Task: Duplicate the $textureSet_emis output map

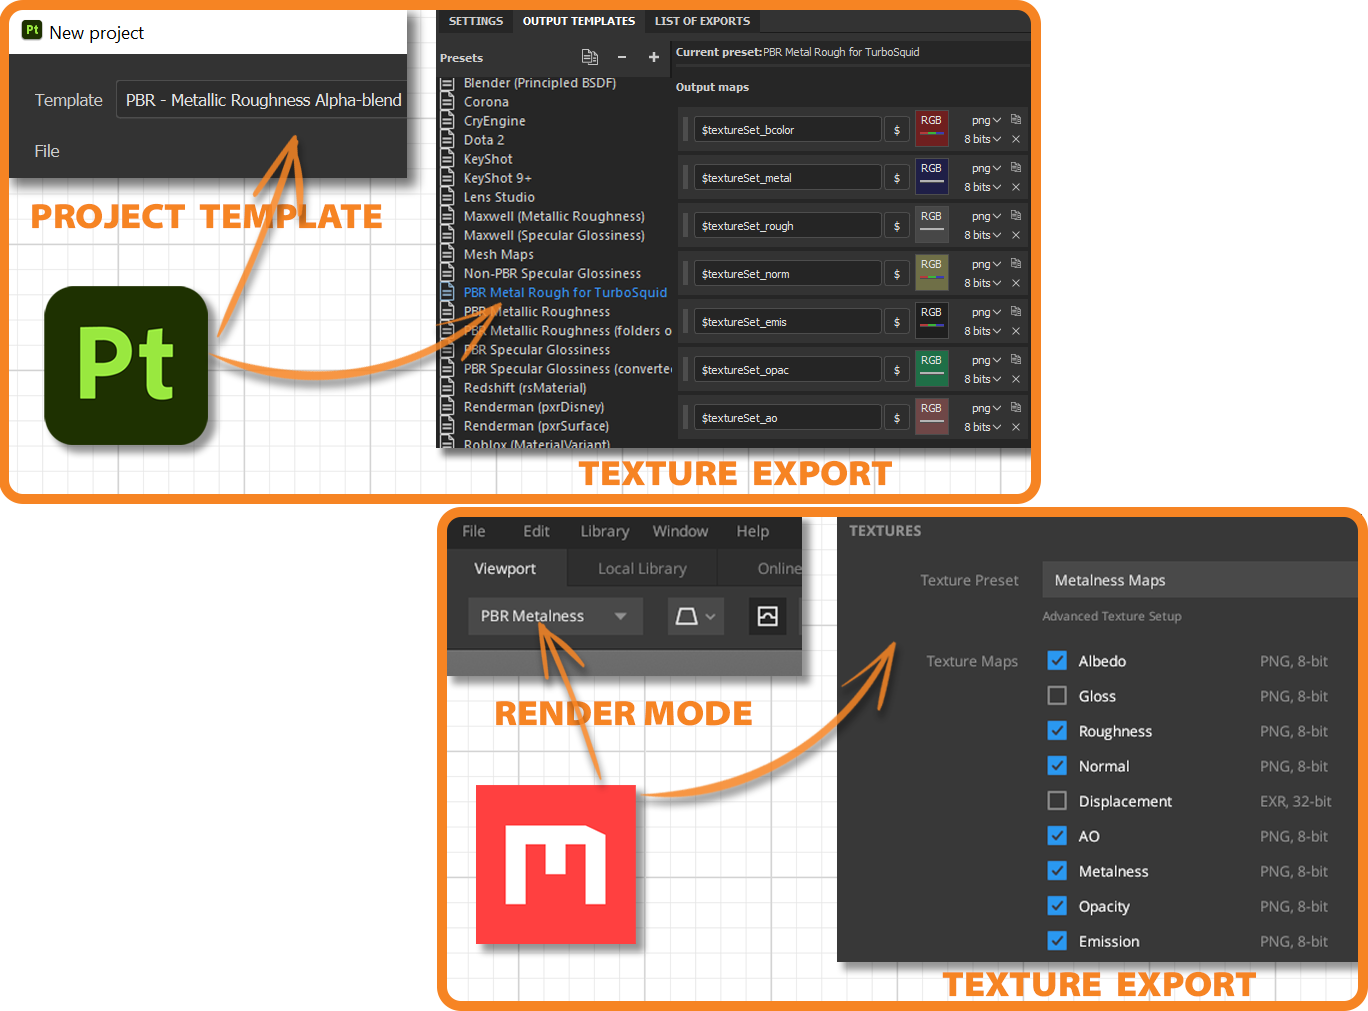Action: coord(1016,311)
